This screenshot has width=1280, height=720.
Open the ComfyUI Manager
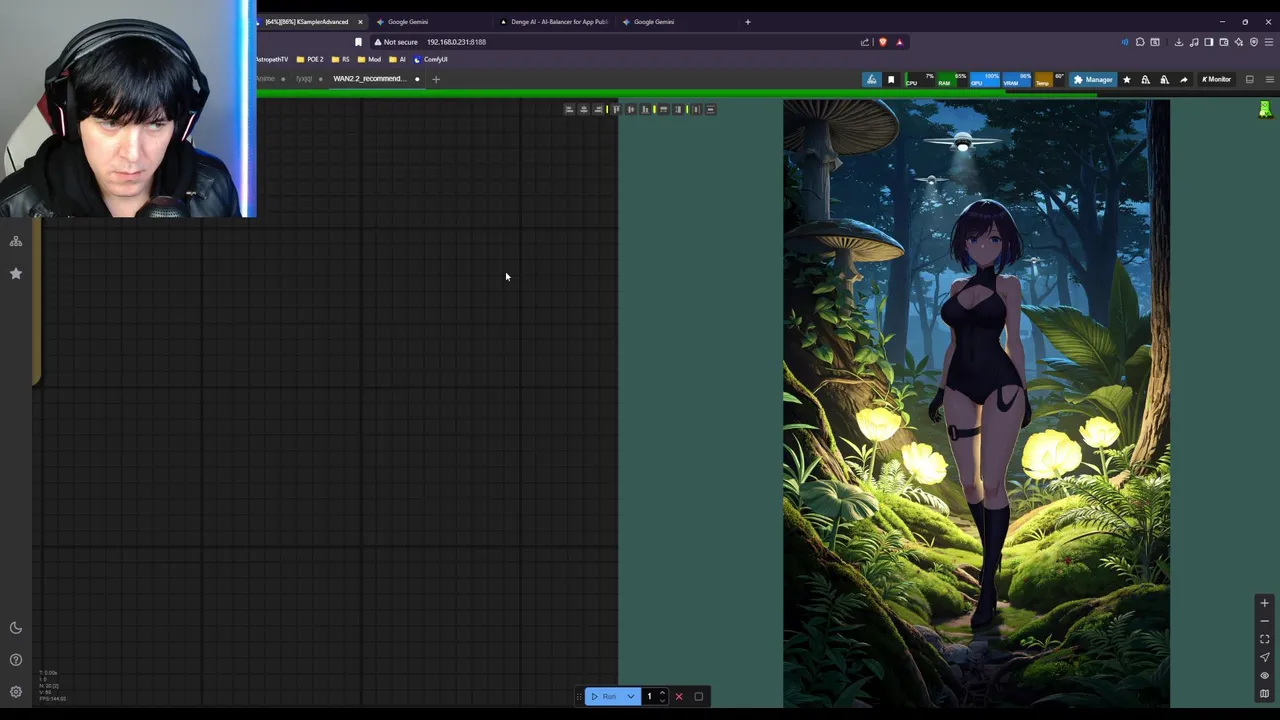click(x=1093, y=80)
